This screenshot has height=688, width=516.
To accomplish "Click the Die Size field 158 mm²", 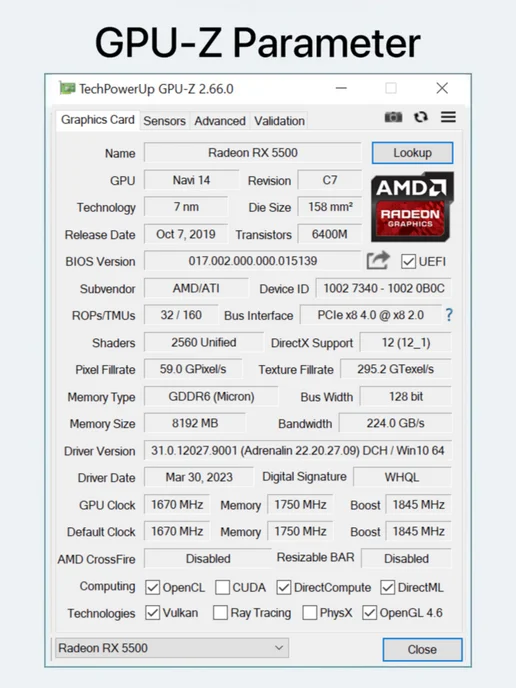I will [x=330, y=207].
